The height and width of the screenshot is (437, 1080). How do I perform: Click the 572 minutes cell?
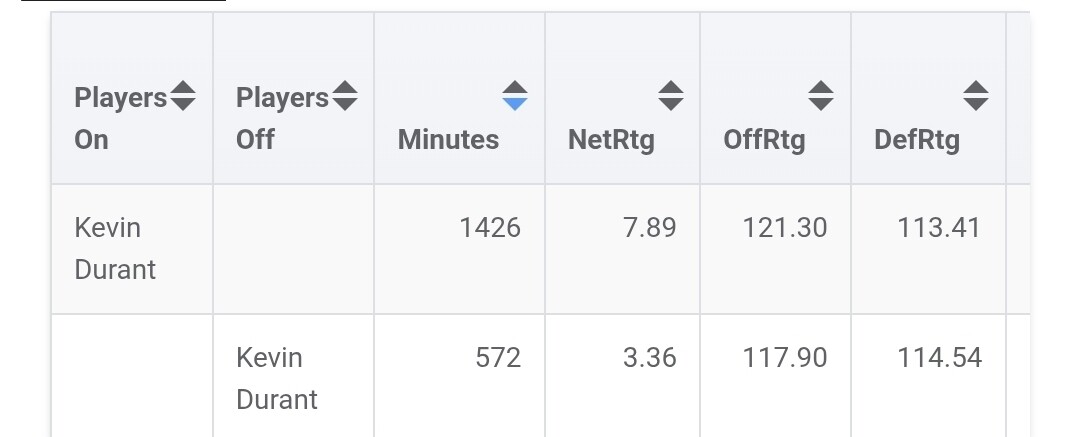click(x=498, y=358)
